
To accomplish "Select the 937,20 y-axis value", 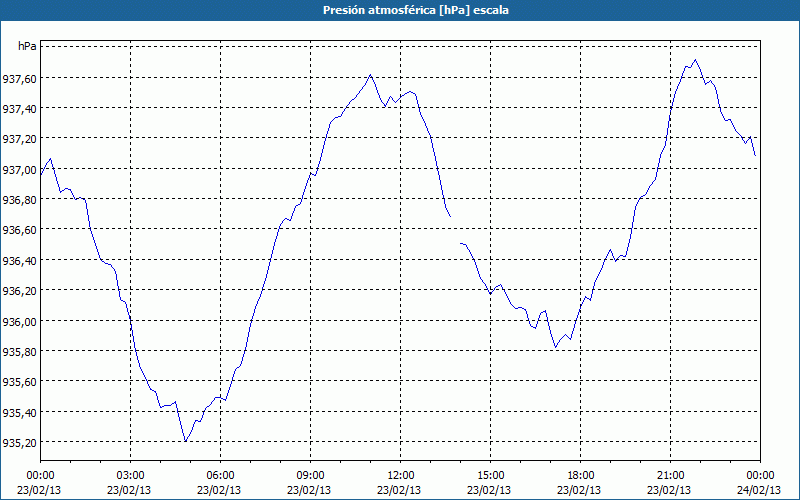I will [19, 139].
